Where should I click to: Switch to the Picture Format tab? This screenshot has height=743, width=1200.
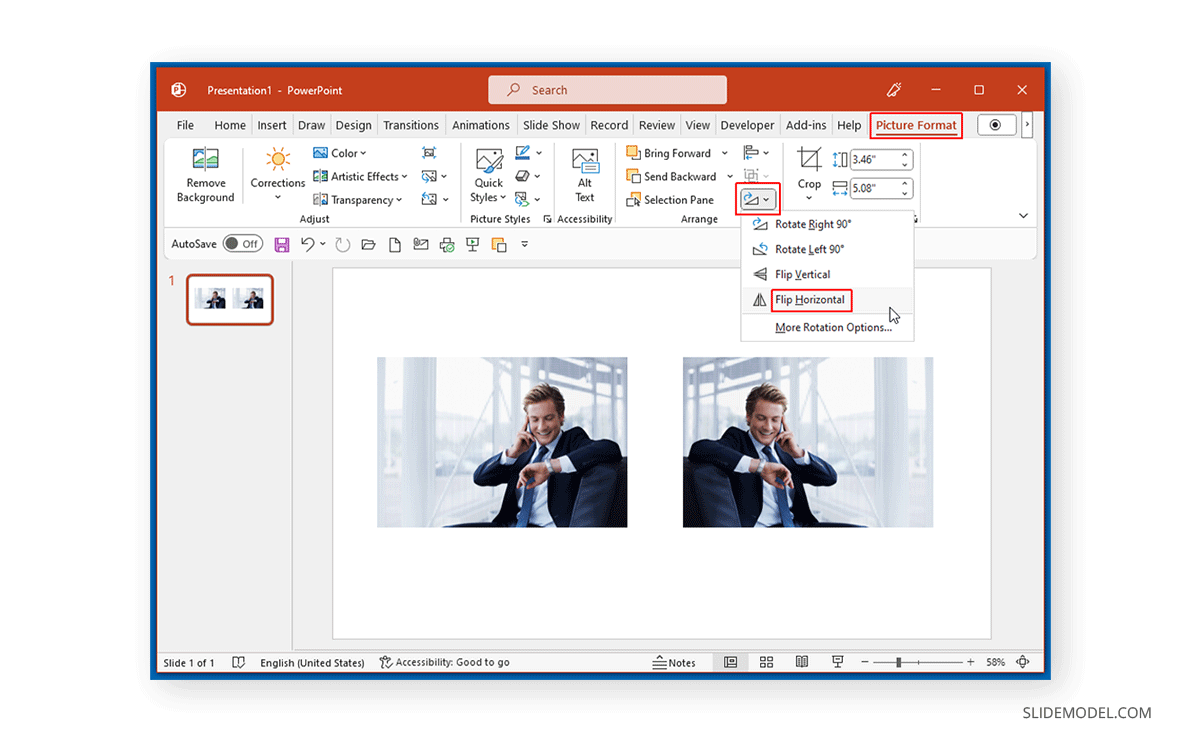916,124
